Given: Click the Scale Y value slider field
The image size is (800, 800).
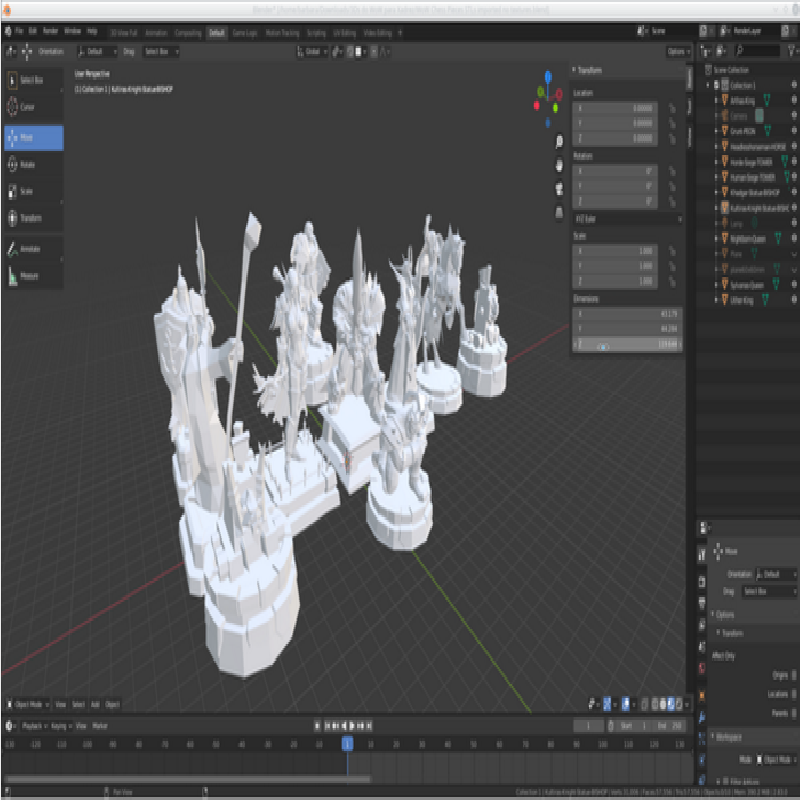Looking at the screenshot, I should click(x=614, y=266).
